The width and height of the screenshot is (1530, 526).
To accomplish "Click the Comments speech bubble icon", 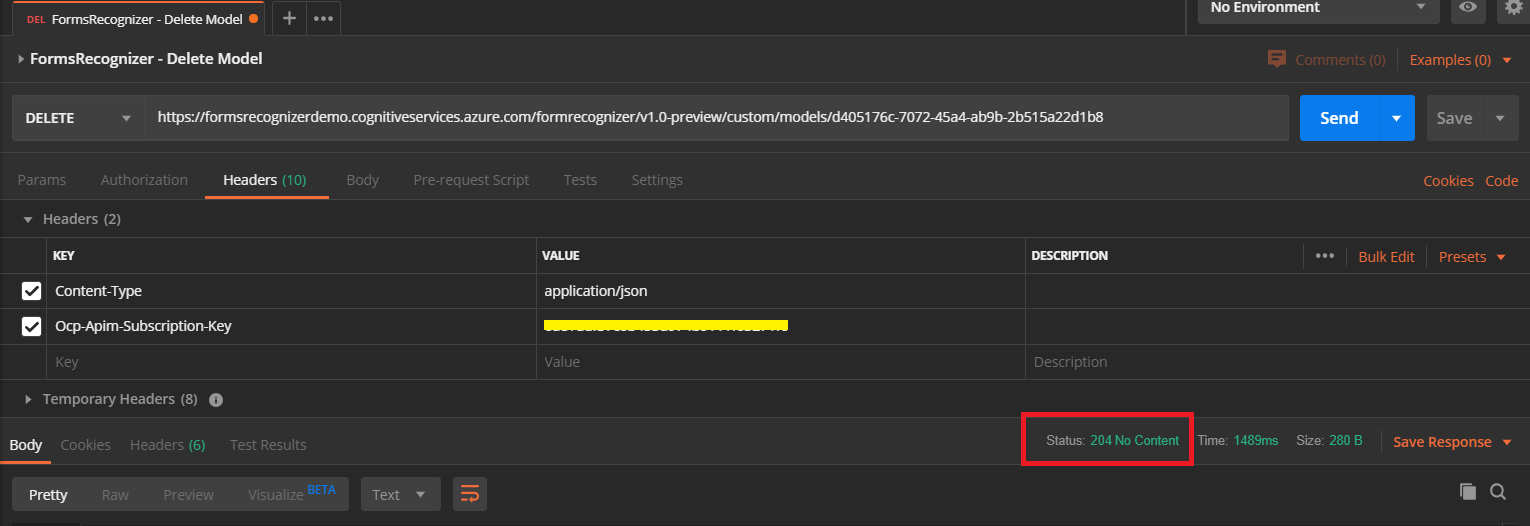I will [x=1276, y=59].
